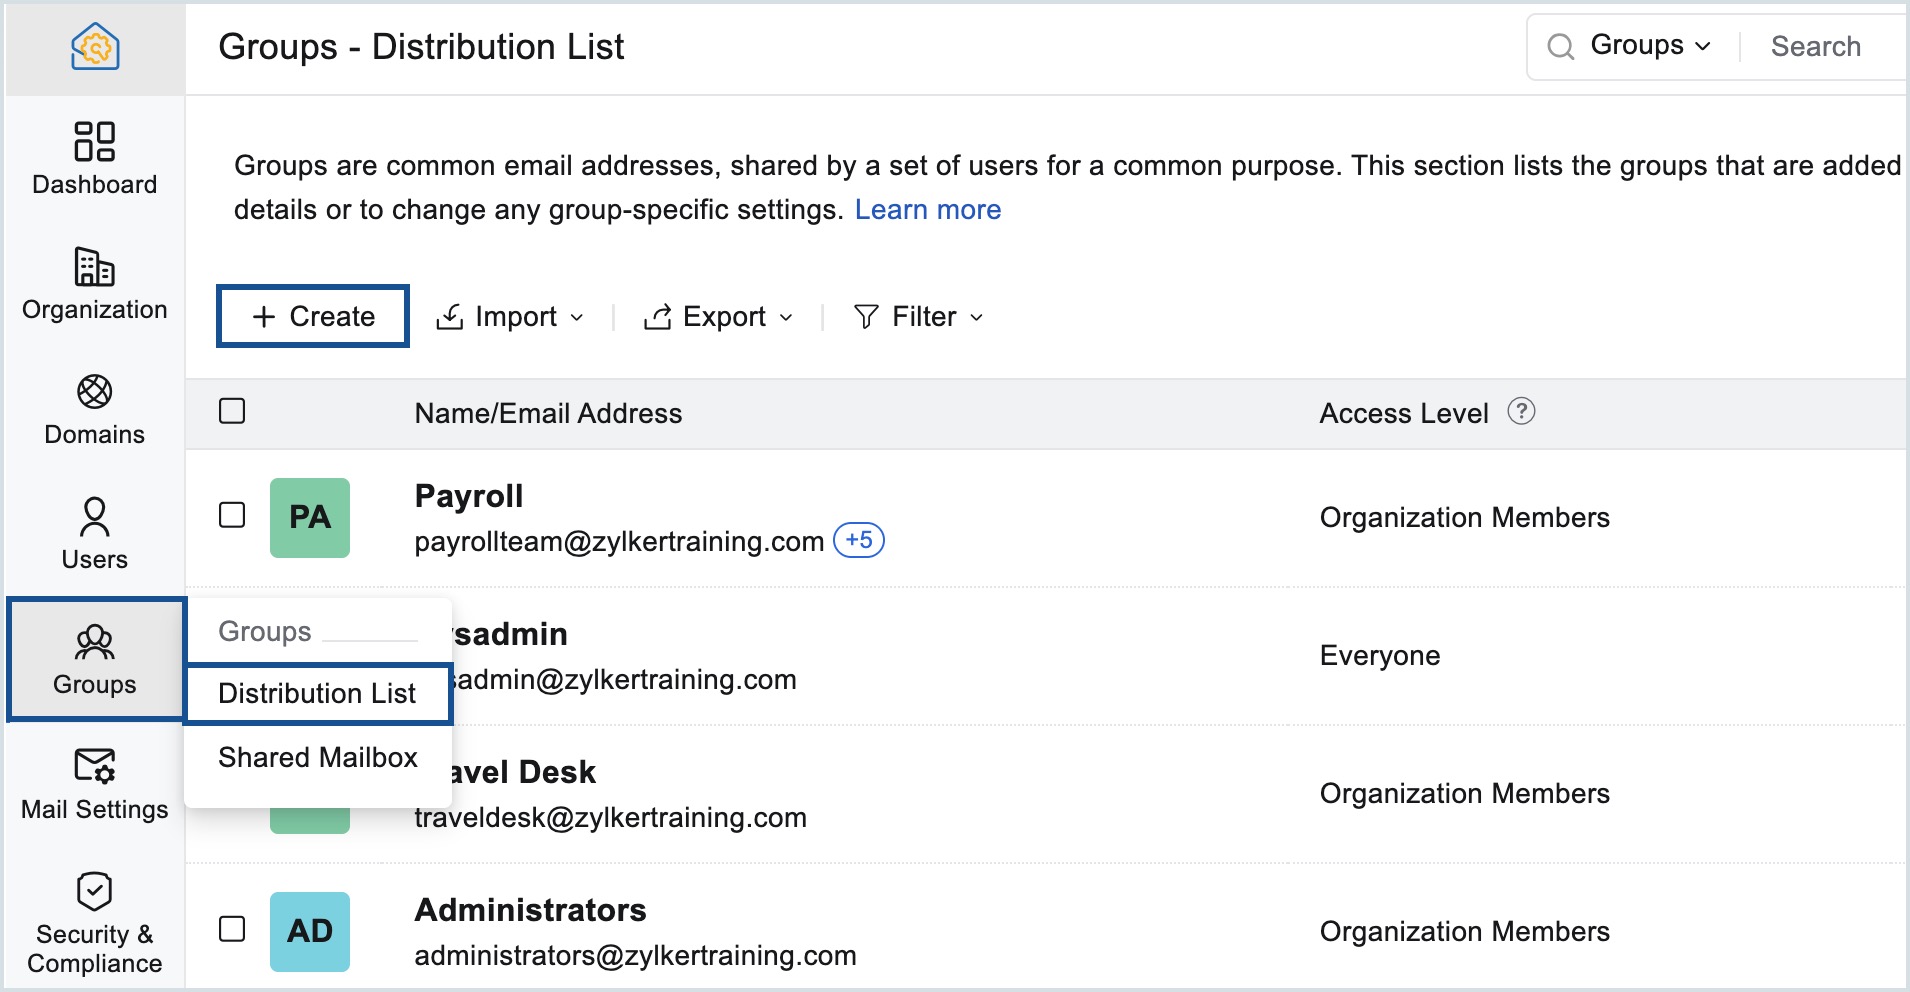Expand the Import options dropdown
1910x992 pixels.
click(508, 316)
